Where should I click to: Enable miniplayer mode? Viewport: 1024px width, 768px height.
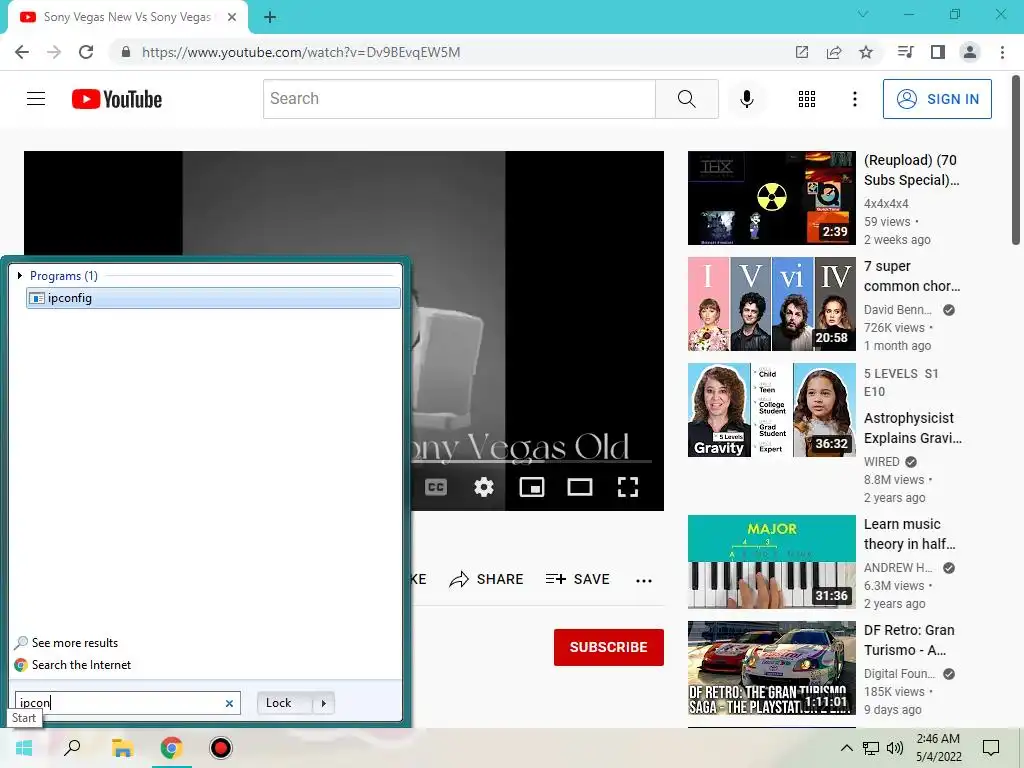pos(532,487)
